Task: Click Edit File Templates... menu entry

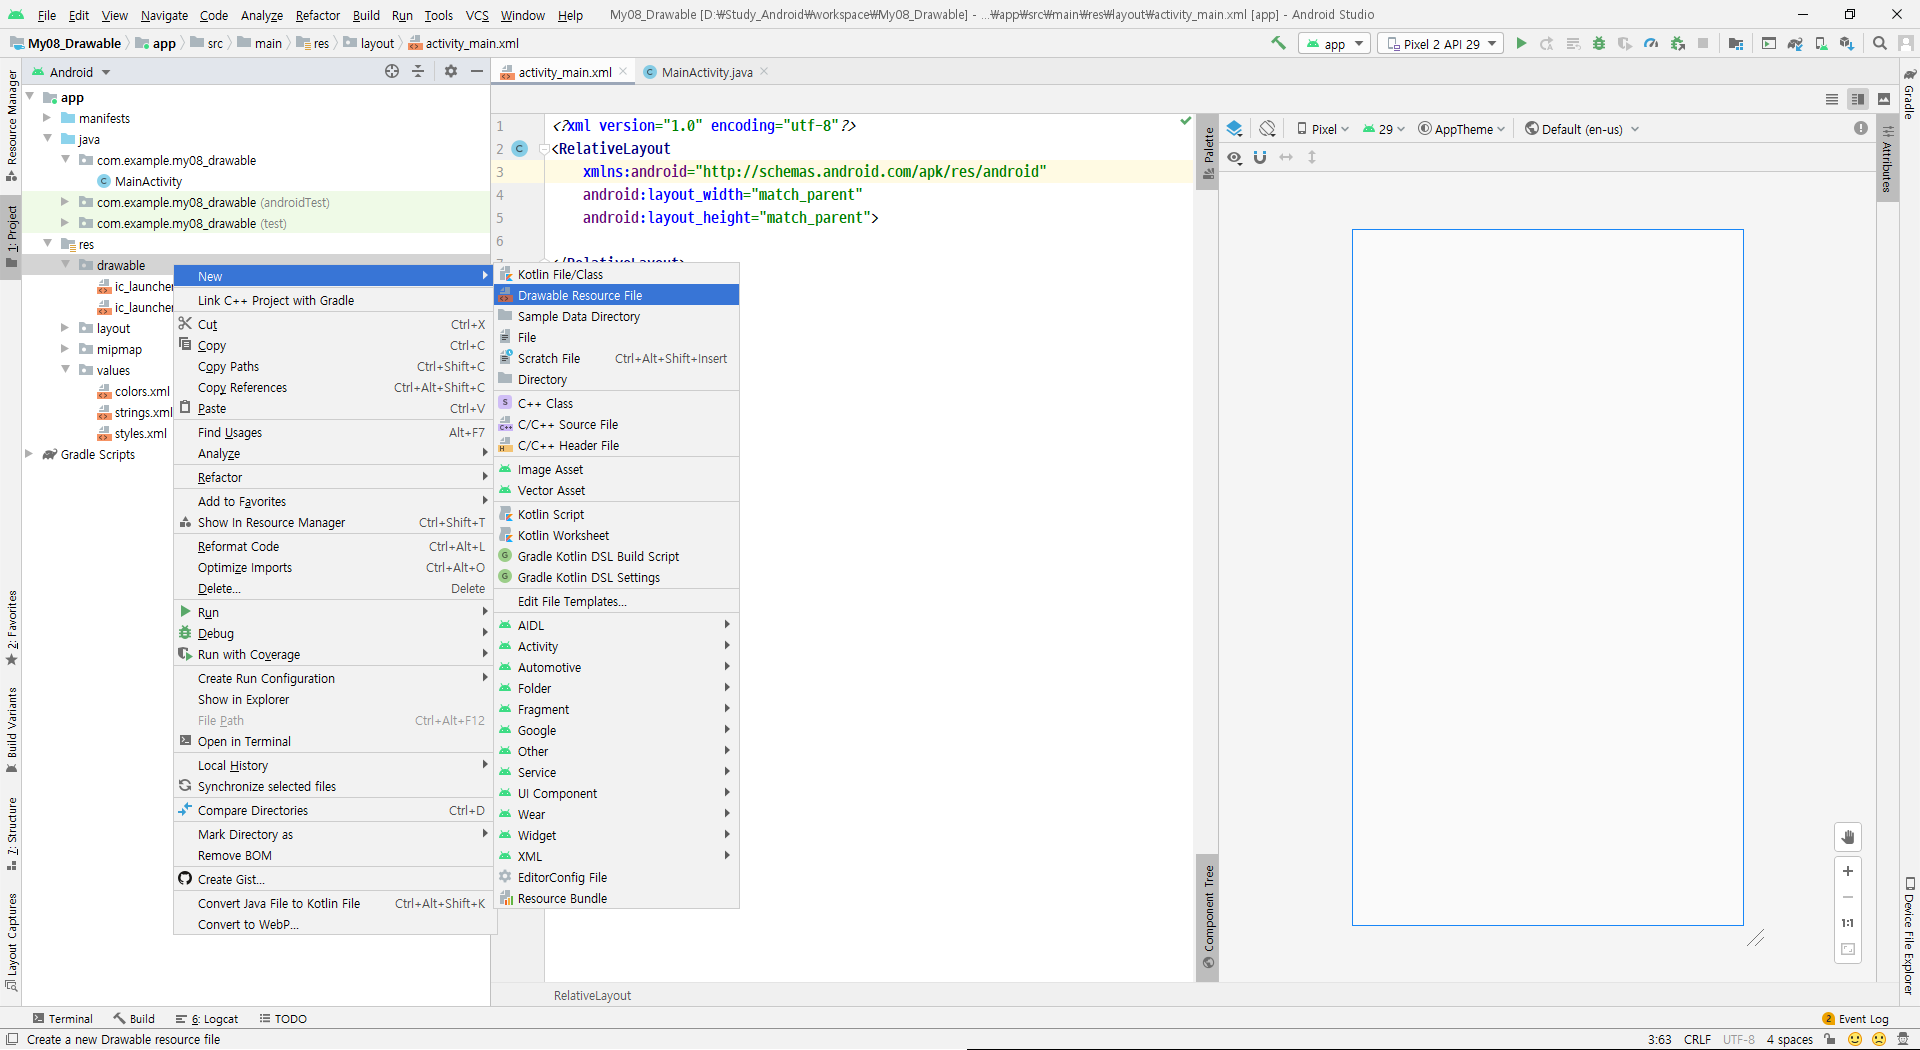Action: pos(617,601)
